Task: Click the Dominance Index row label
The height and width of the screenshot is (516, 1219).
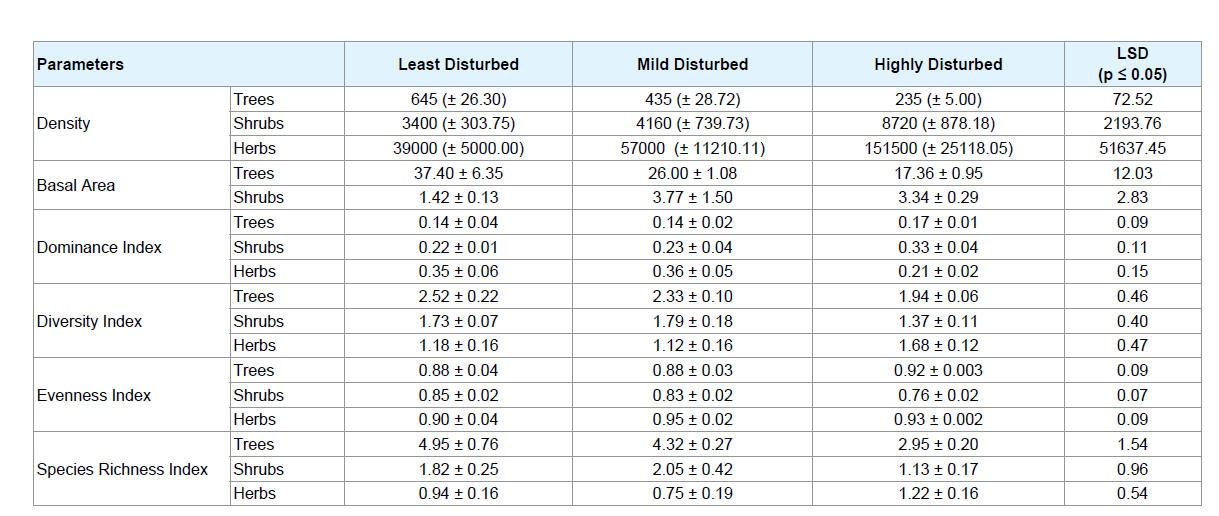Action: pos(99,247)
